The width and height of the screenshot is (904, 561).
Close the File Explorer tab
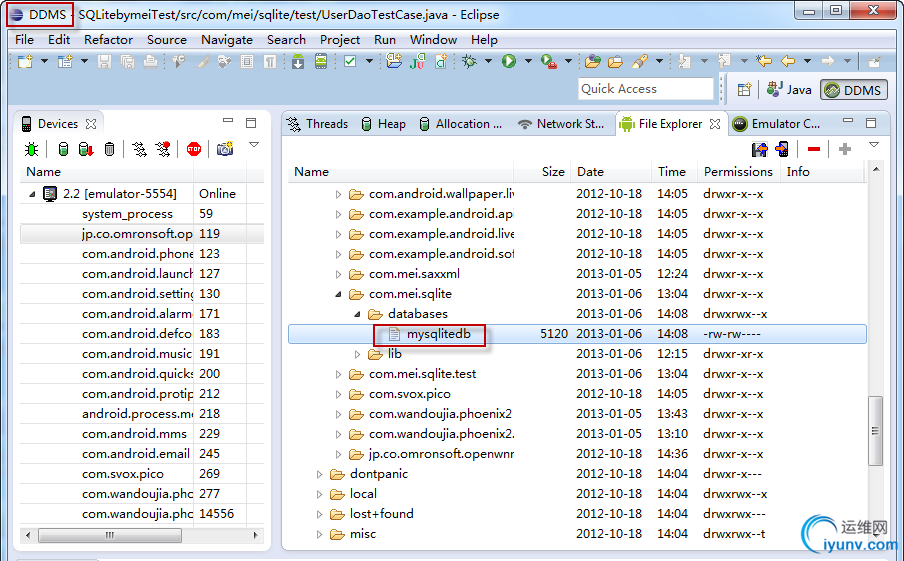tap(715, 124)
